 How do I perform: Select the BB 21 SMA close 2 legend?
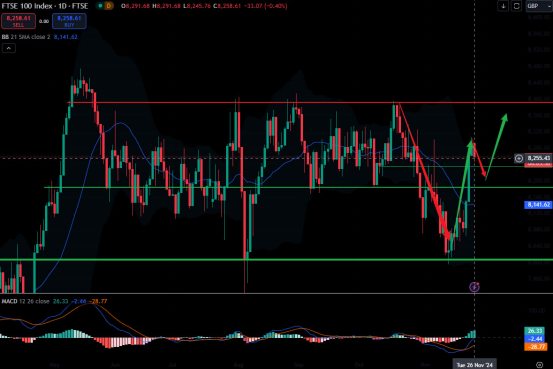point(26,37)
